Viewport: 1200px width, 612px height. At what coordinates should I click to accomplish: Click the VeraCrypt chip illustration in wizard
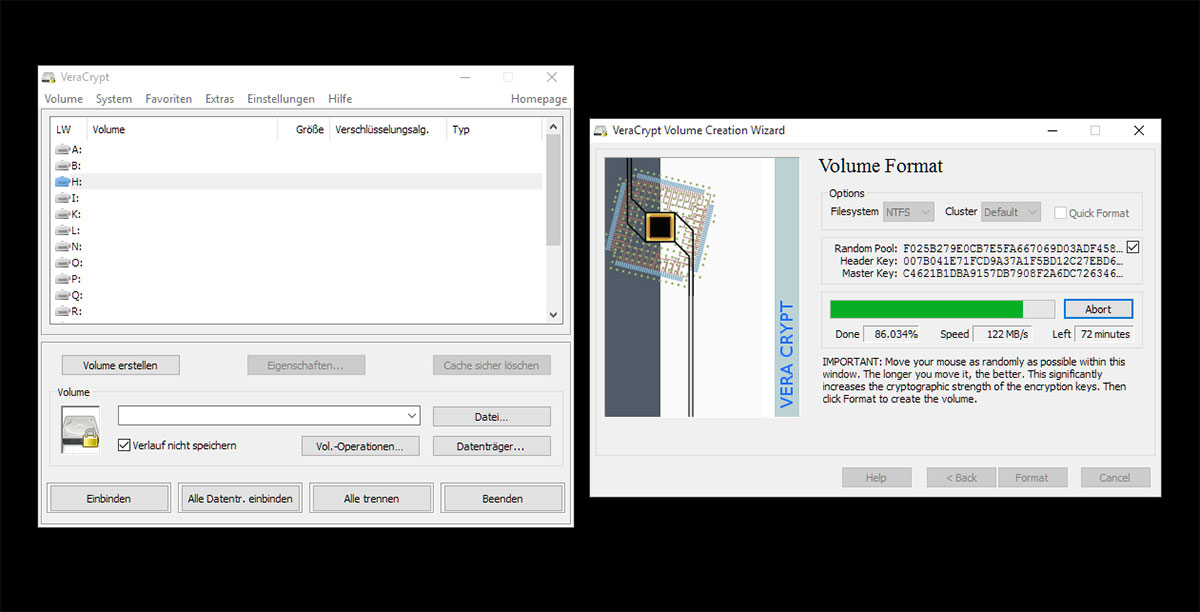pos(702,287)
